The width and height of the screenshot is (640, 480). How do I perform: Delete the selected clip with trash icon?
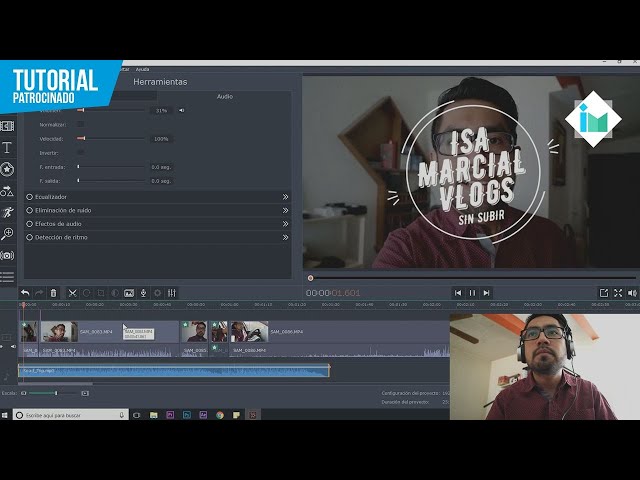point(53,293)
